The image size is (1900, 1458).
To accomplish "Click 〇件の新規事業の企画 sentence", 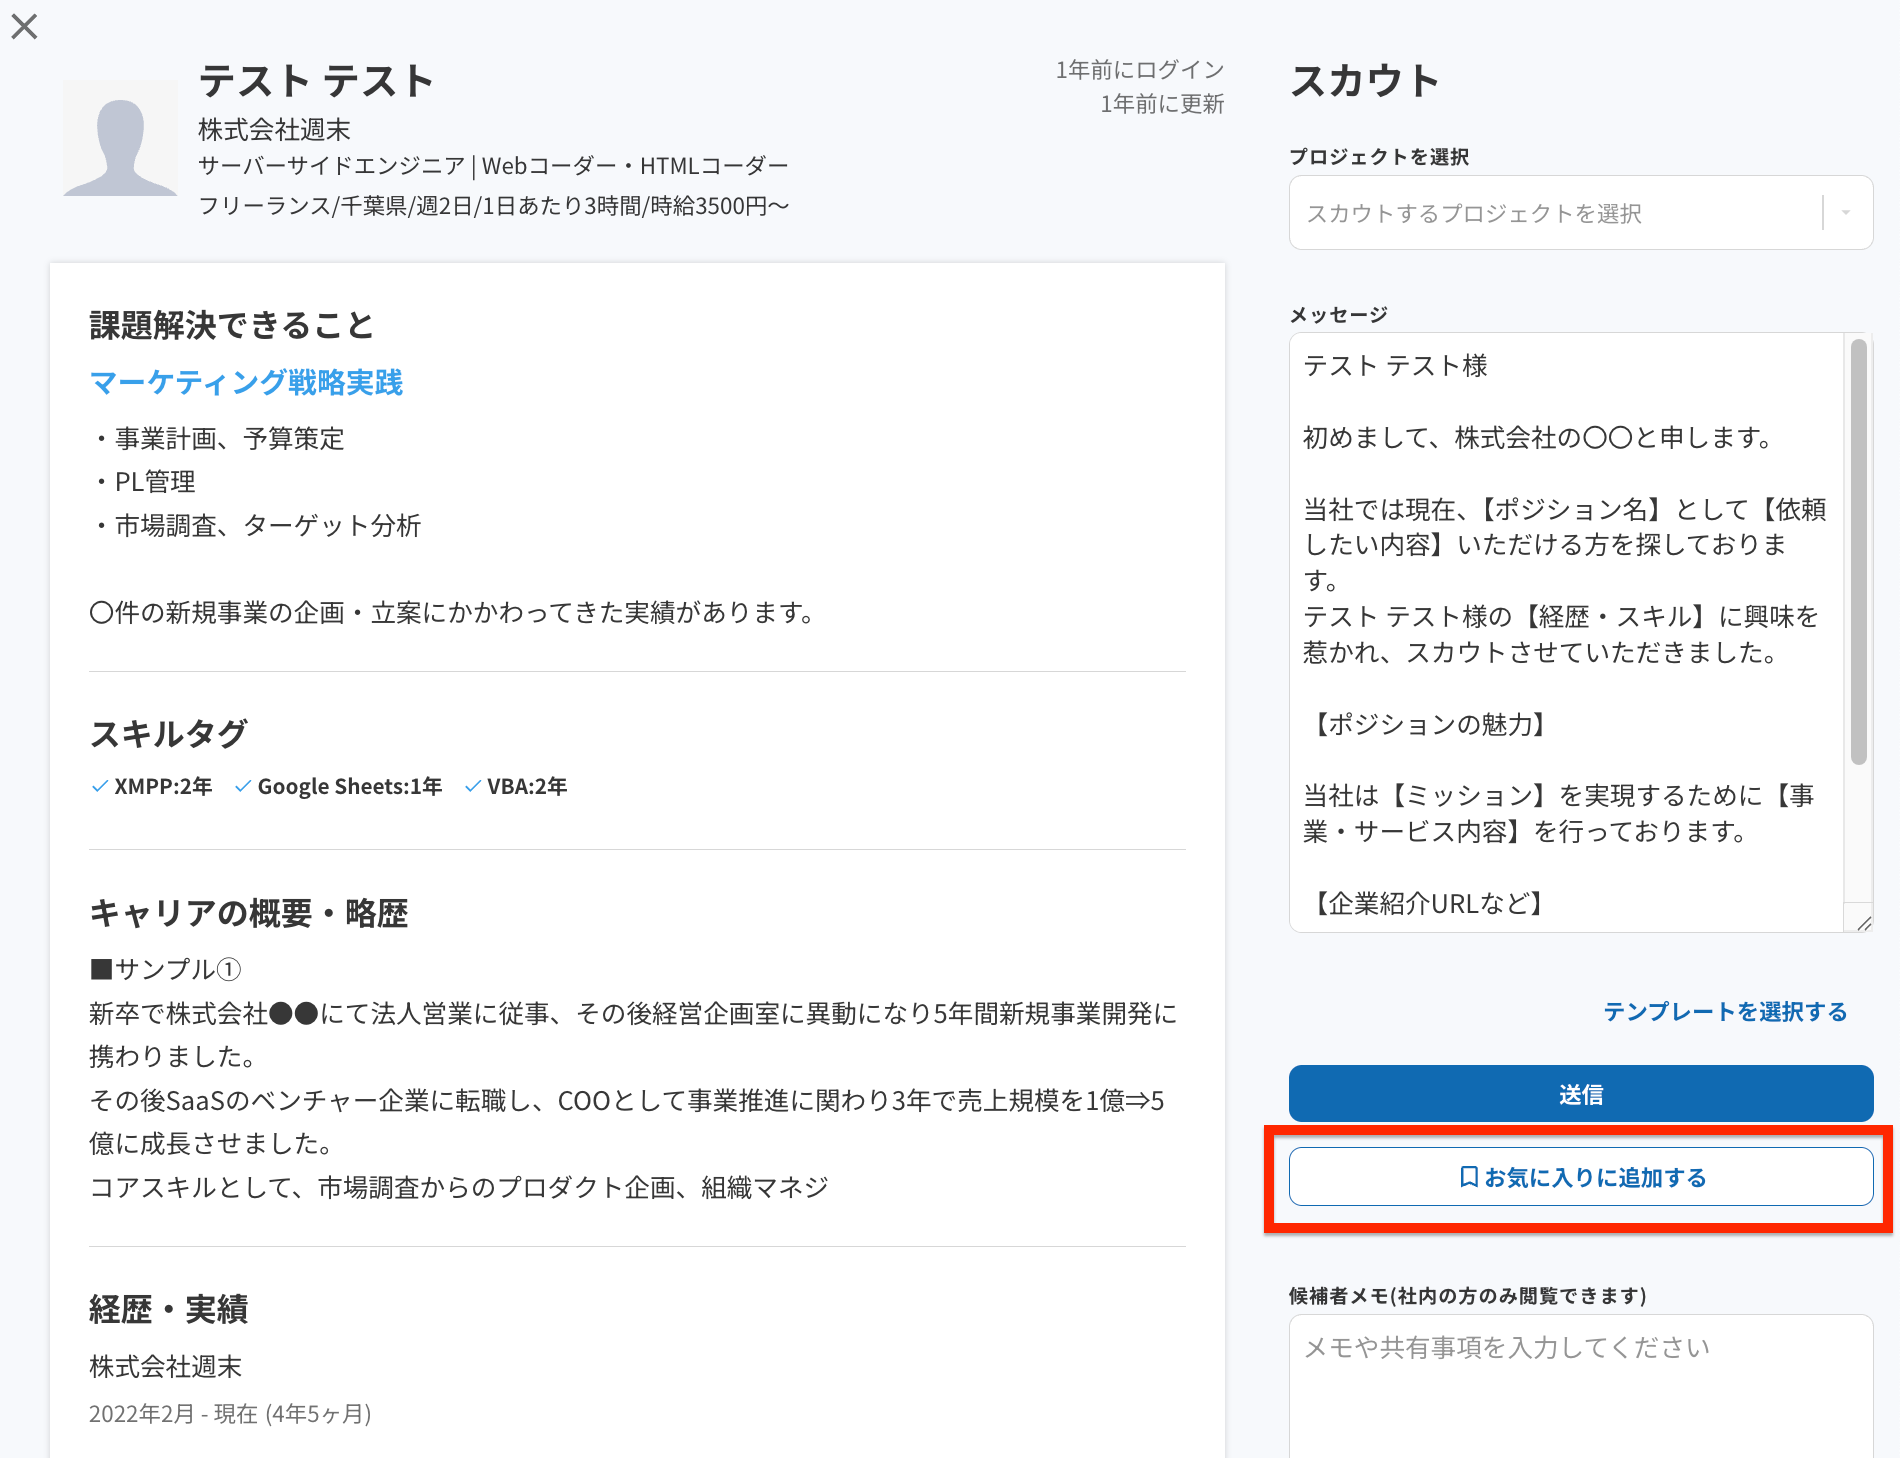I will pyautogui.click(x=454, y=613).
